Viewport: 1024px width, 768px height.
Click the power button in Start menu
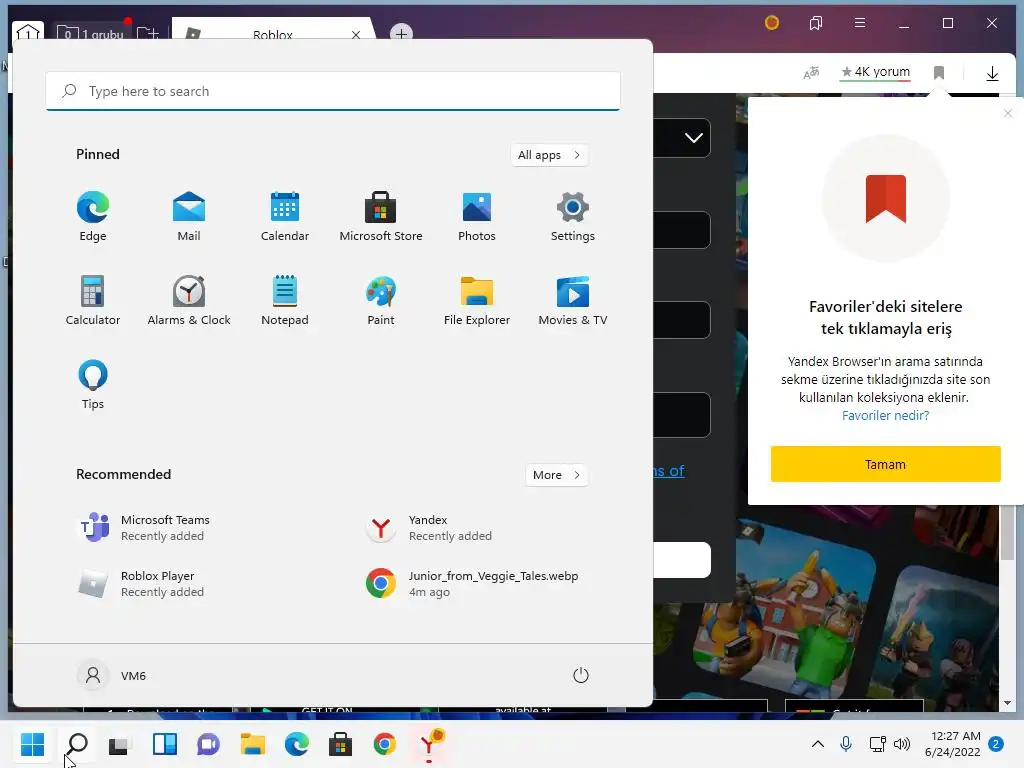581,675
